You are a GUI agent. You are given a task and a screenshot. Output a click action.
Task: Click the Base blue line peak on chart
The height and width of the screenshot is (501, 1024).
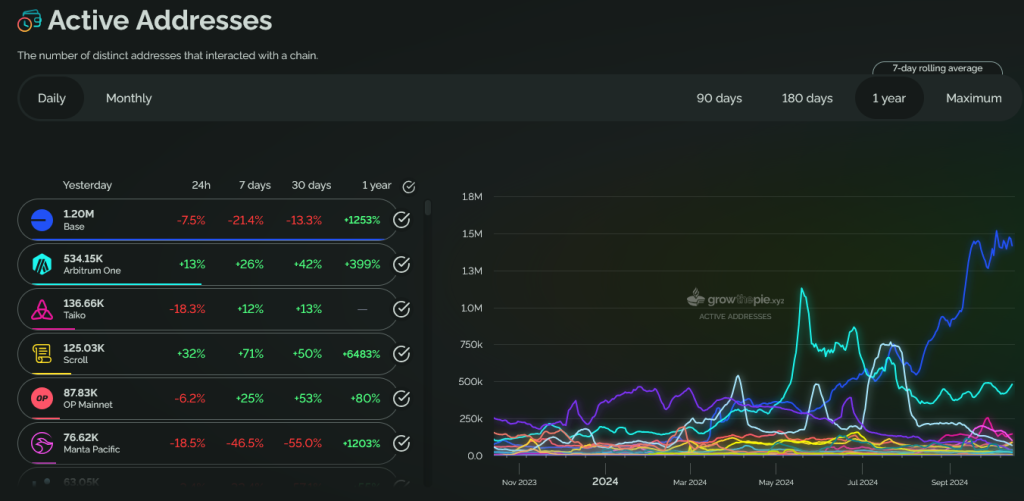[x=997, y=231]
